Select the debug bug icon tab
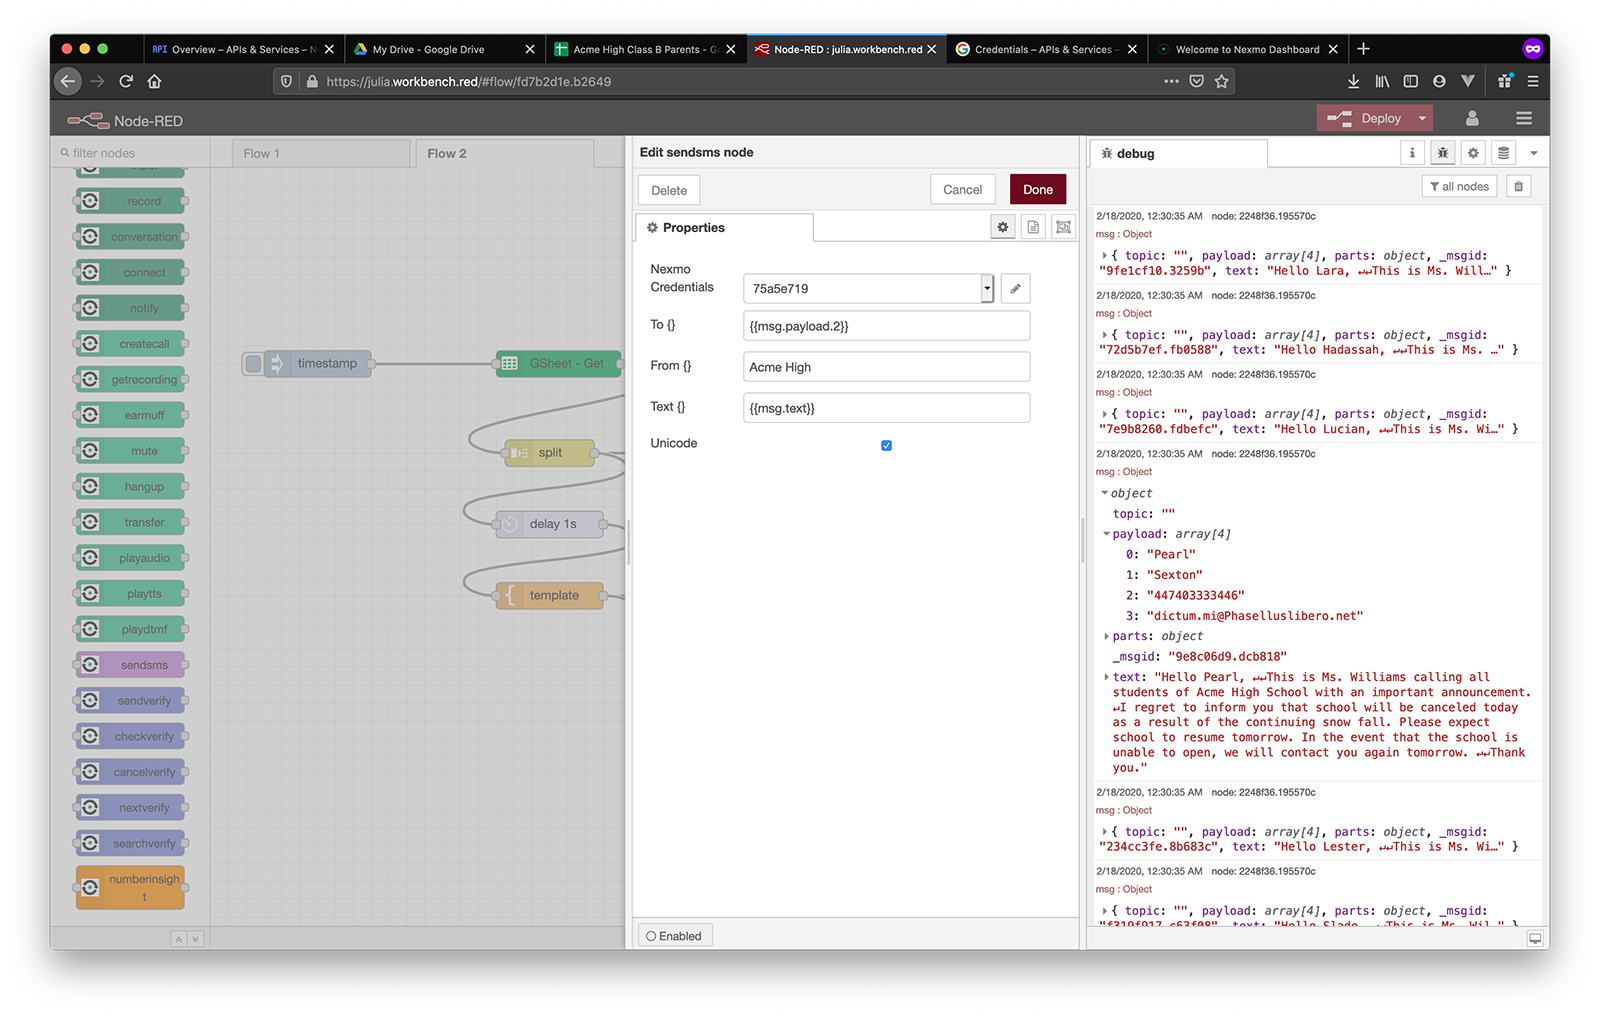1600x1016 pixels. (1442, 153)
